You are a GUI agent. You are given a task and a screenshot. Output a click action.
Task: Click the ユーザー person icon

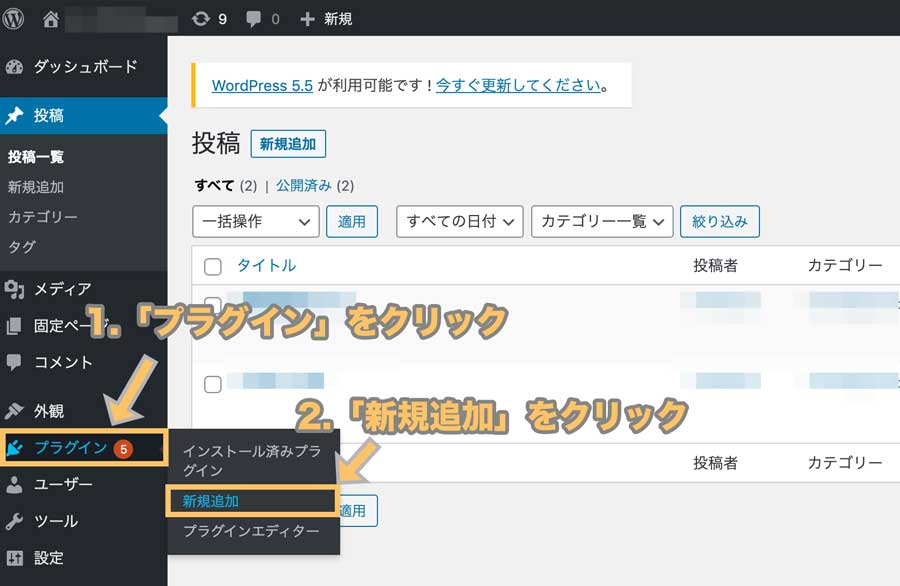tap(14, 484)
